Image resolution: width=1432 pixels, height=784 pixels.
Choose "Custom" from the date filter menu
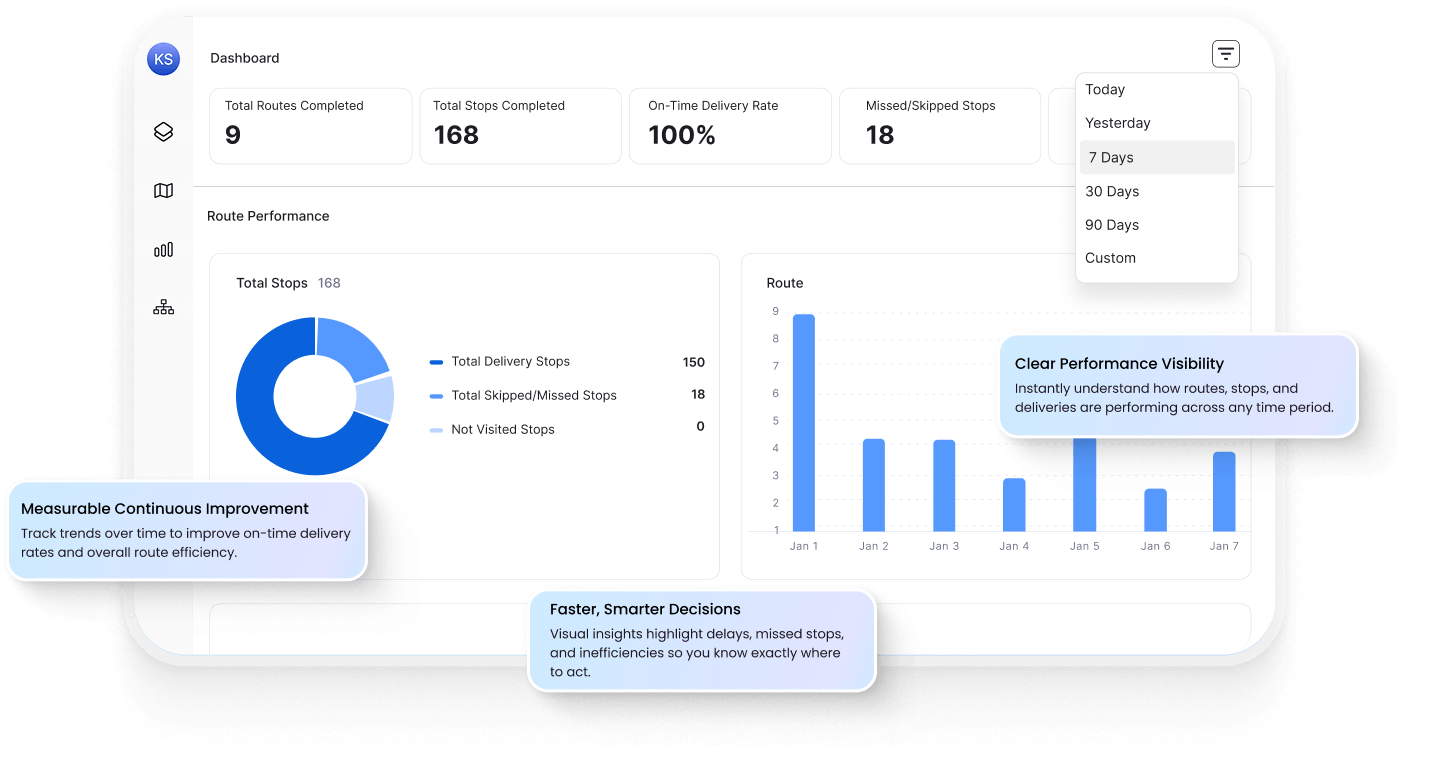[x=1110, y=257]
